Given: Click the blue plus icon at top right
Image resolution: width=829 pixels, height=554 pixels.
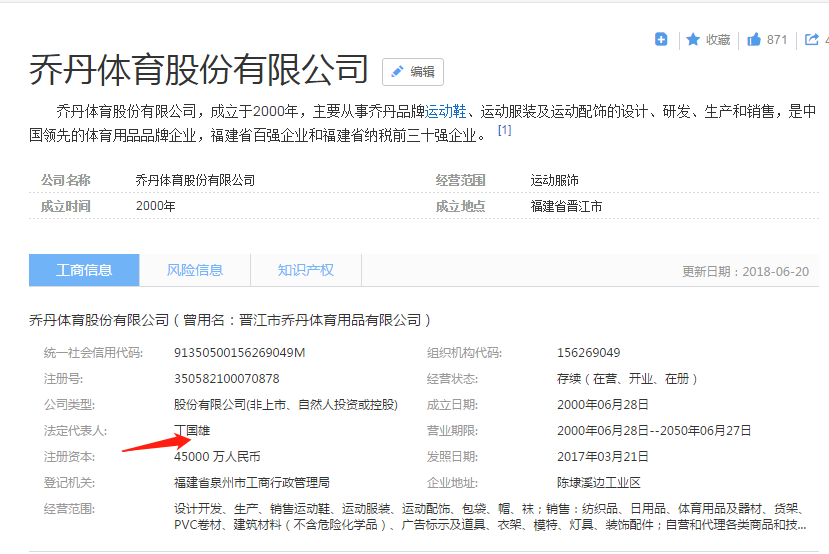Looking at the screenshot, I should coord(661,39).
